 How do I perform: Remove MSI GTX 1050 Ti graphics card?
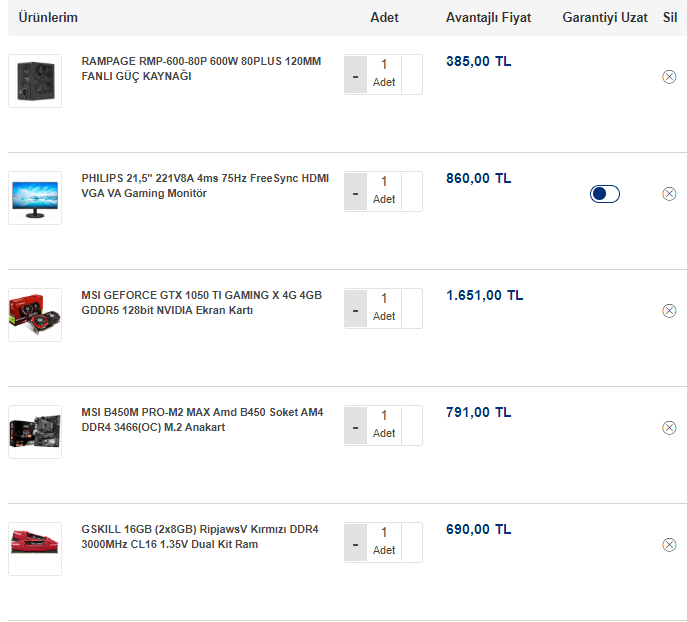coord(669,311)
